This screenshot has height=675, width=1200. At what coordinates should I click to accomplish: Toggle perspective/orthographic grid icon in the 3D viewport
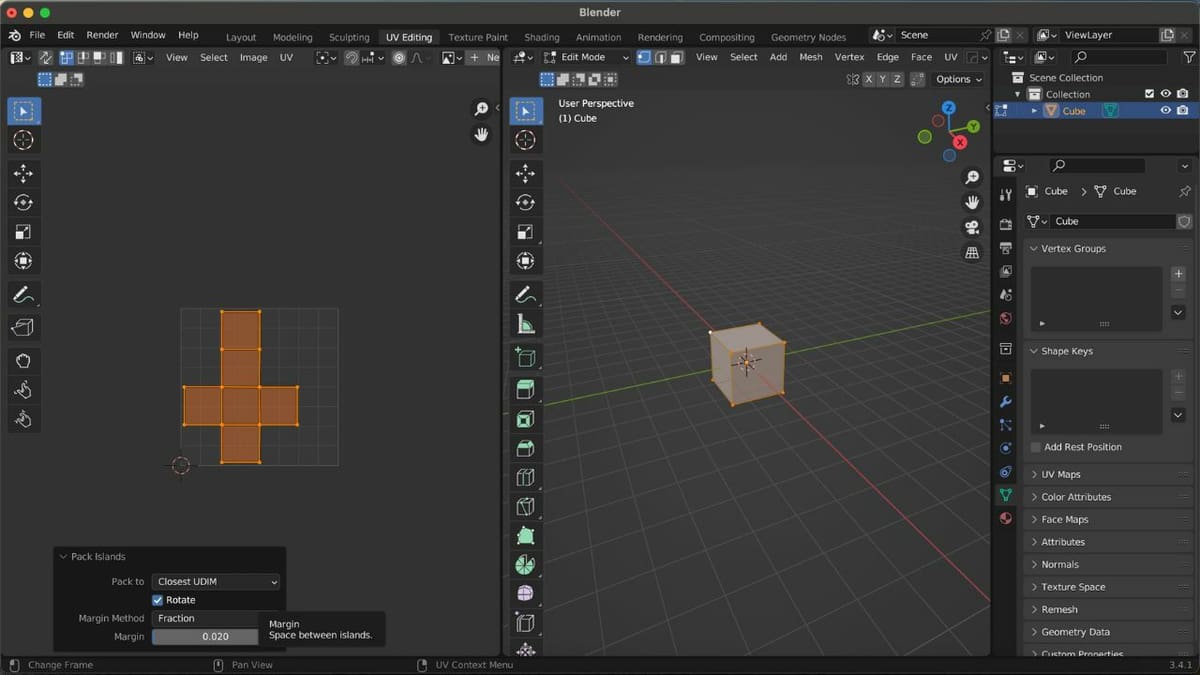point(972,253)
